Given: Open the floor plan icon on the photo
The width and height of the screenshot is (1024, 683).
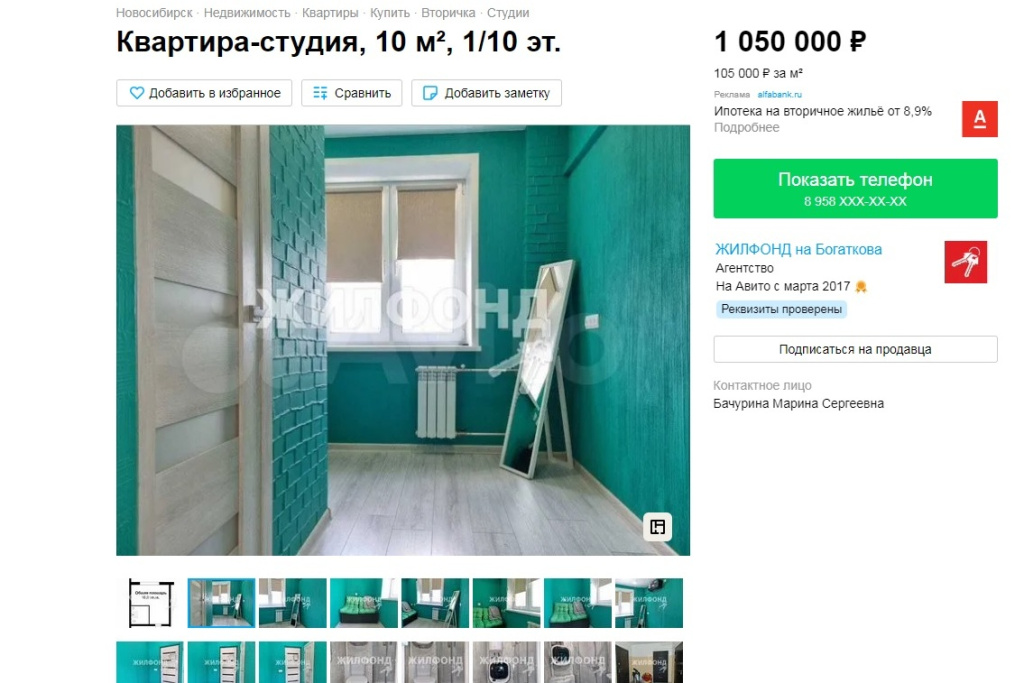Looking at the screenshot, I should (658, 526).
